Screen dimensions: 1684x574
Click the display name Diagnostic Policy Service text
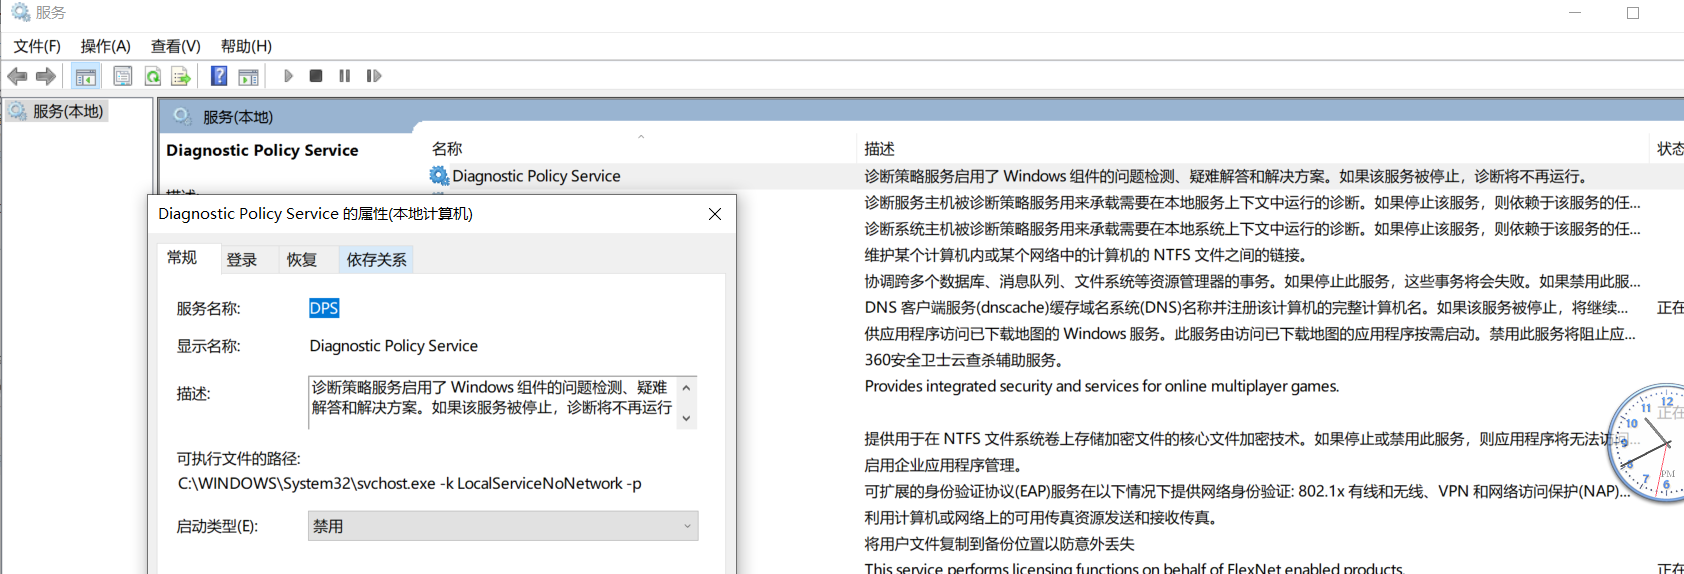(394, 346)
